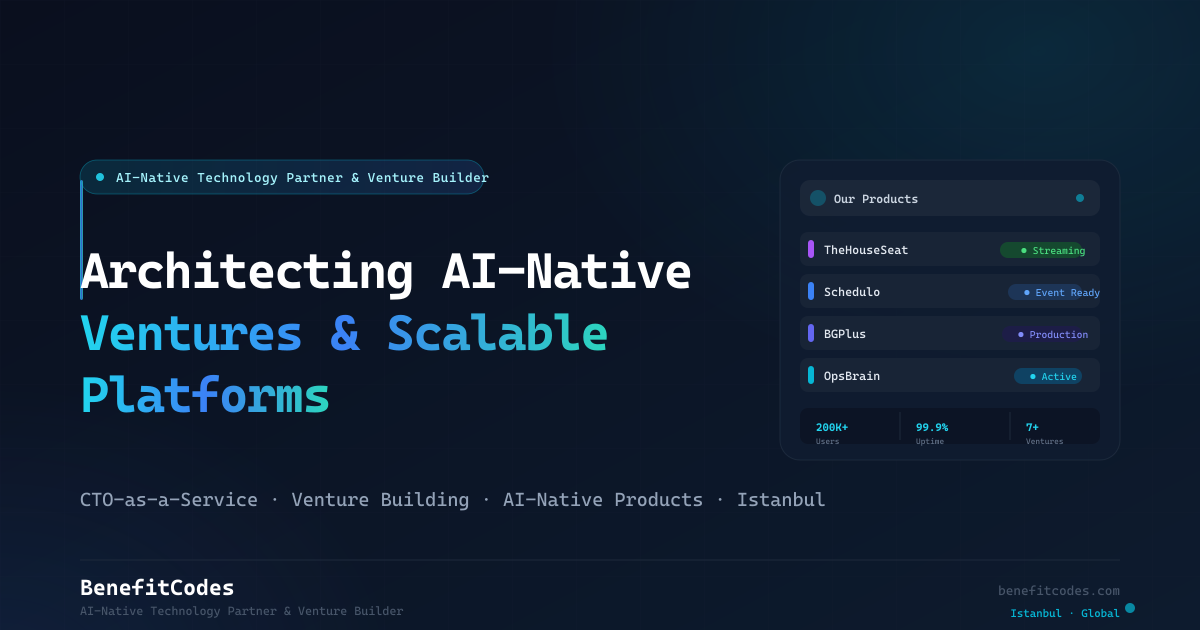Click the 99.9% Uptime statistic

932,433
